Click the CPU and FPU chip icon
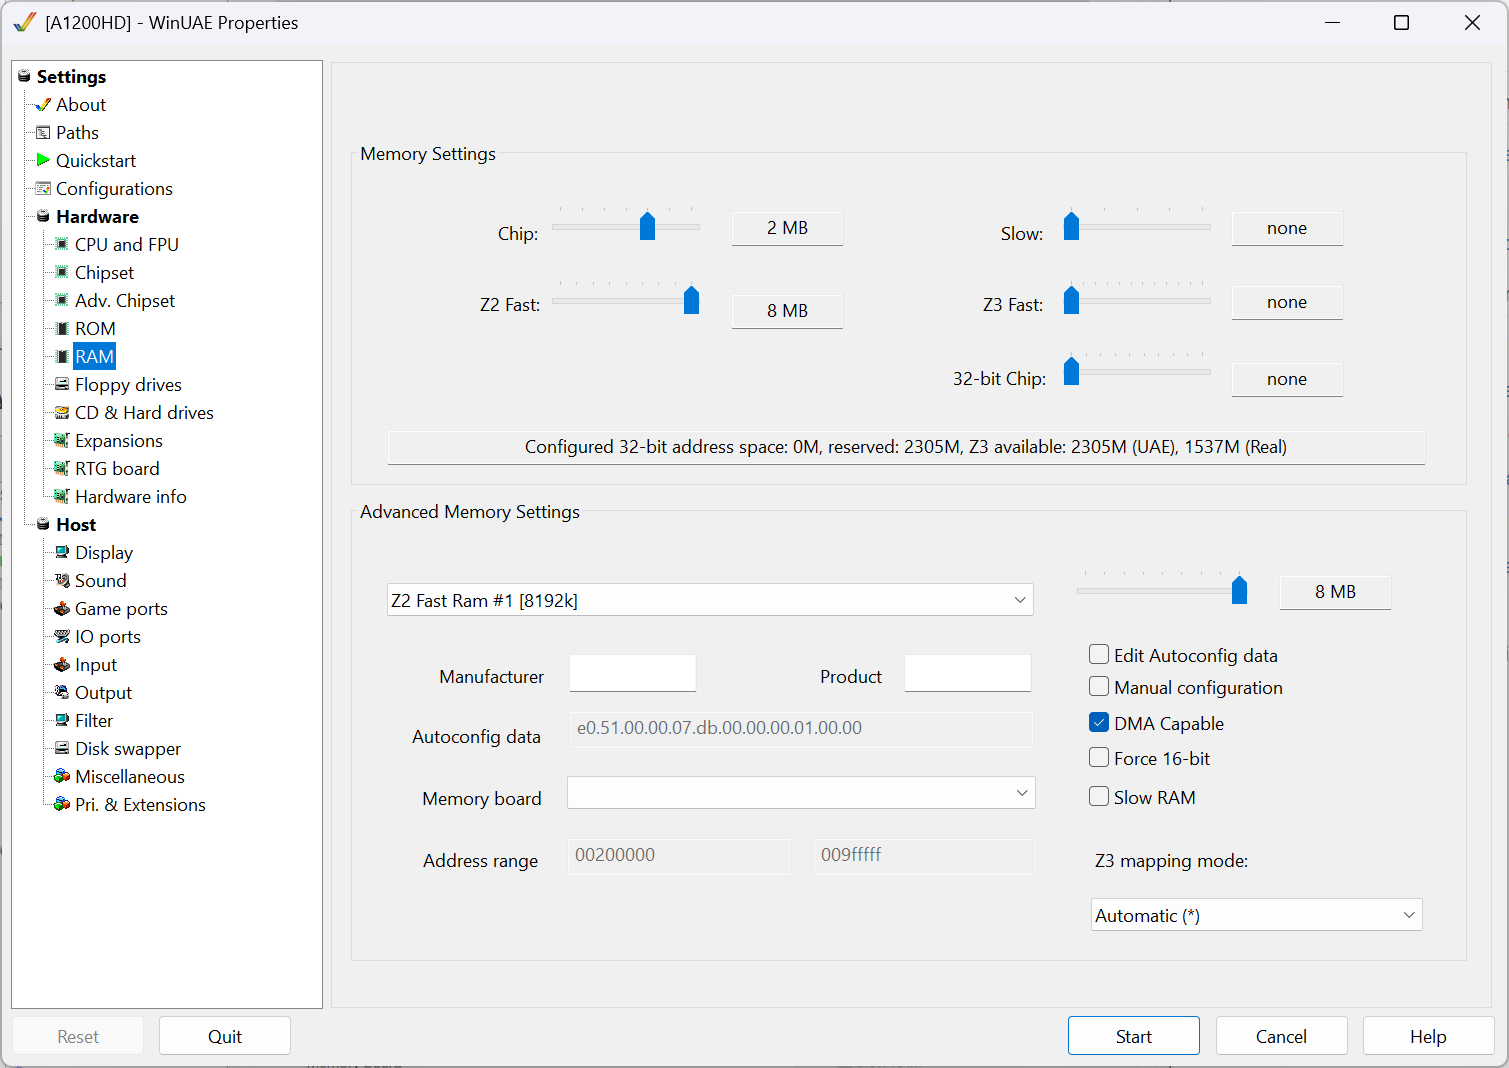The width and height of the screenshot is (1509, 1068). click(x=62, y=244)
